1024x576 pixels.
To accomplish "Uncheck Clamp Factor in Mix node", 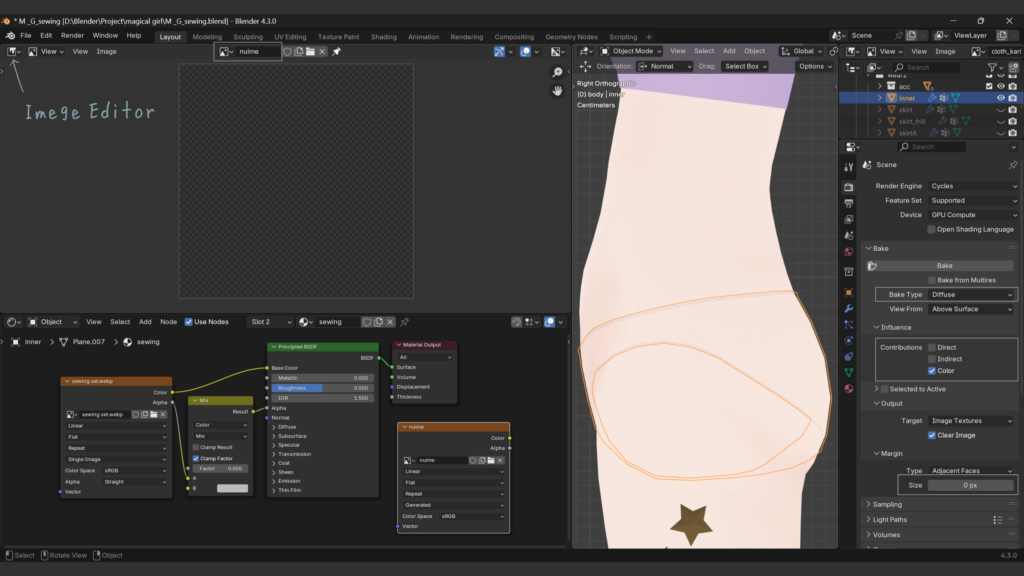I will click(196, 458).
